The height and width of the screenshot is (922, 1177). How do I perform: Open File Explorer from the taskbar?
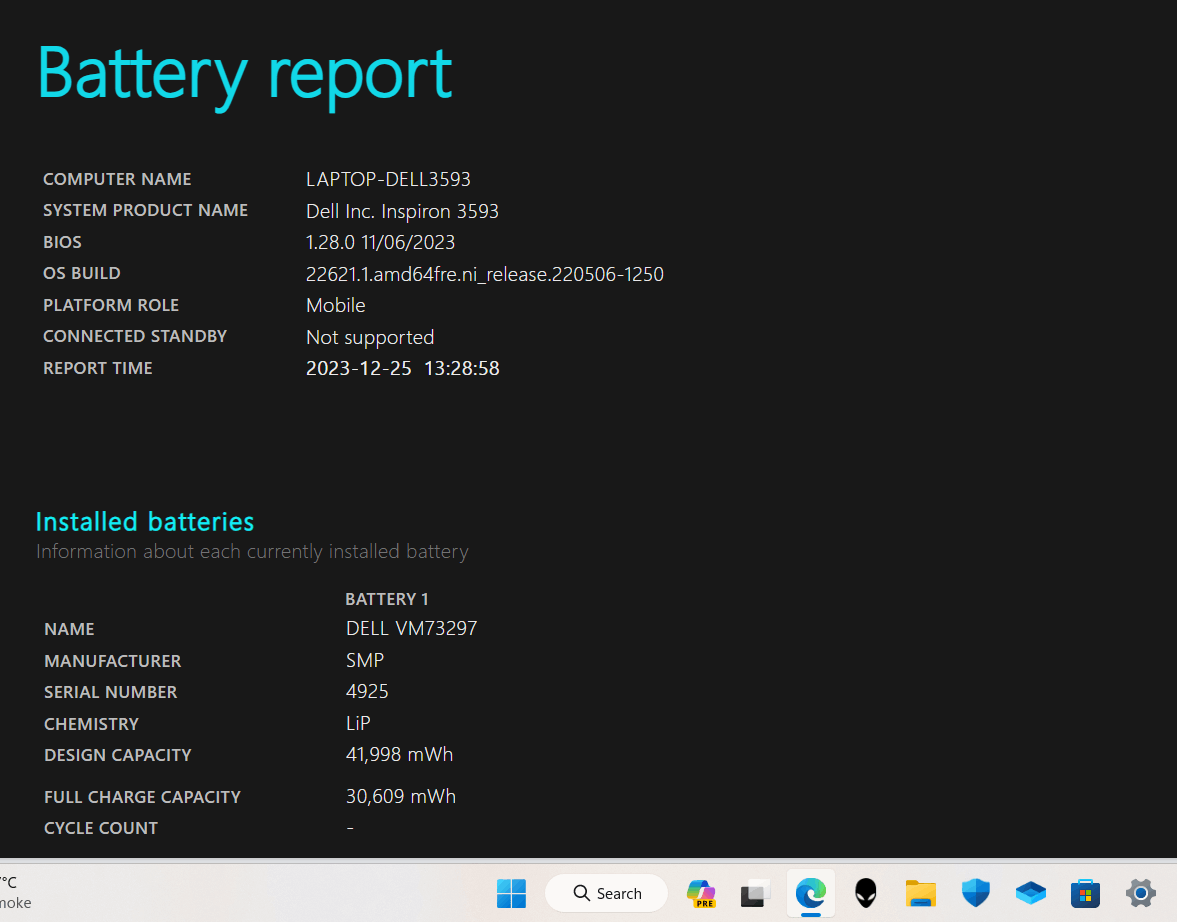pos(920,893)
